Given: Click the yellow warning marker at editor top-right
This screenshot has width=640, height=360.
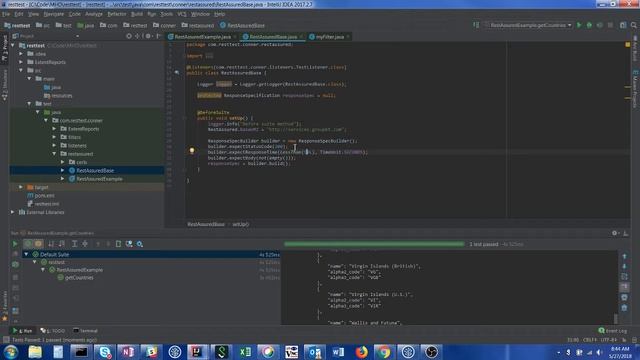Looking at the screenshot, I should tap(627, 44).
